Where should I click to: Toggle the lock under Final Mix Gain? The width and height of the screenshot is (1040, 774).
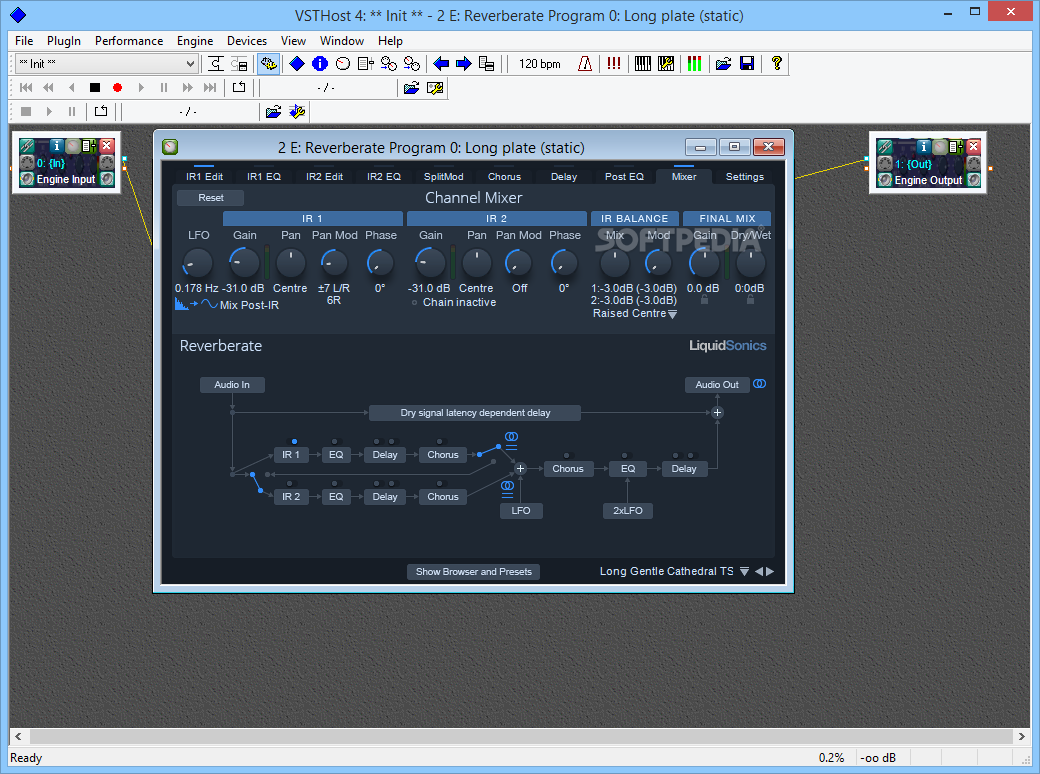(x=704, y=300)
